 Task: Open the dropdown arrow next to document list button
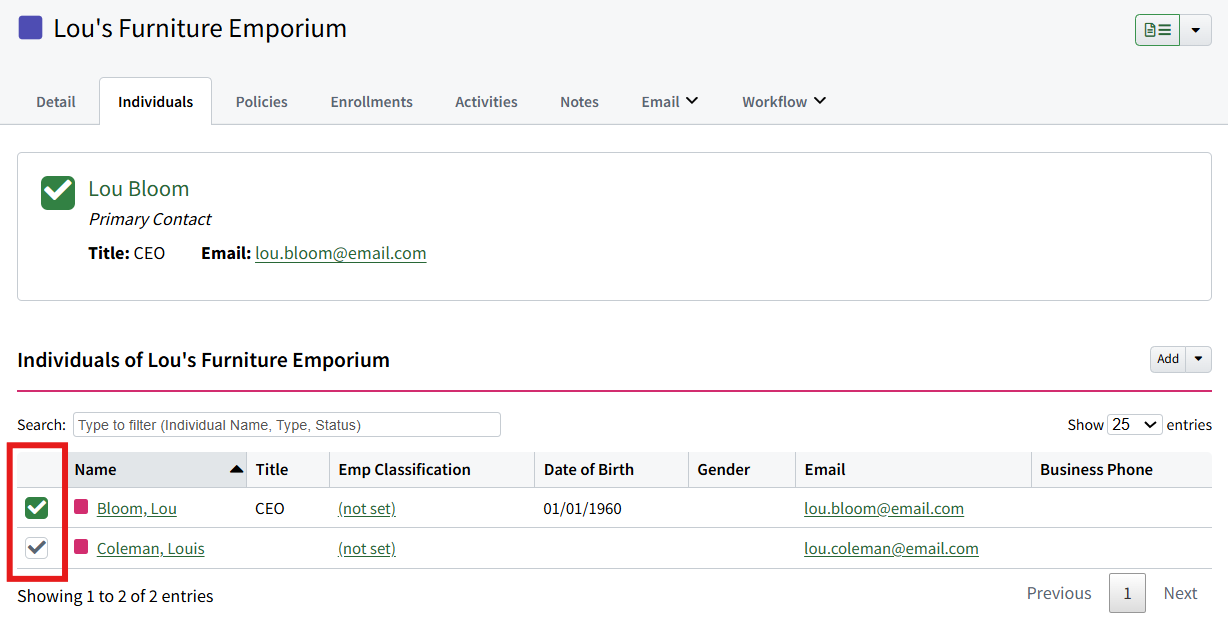coord(1196,30)
